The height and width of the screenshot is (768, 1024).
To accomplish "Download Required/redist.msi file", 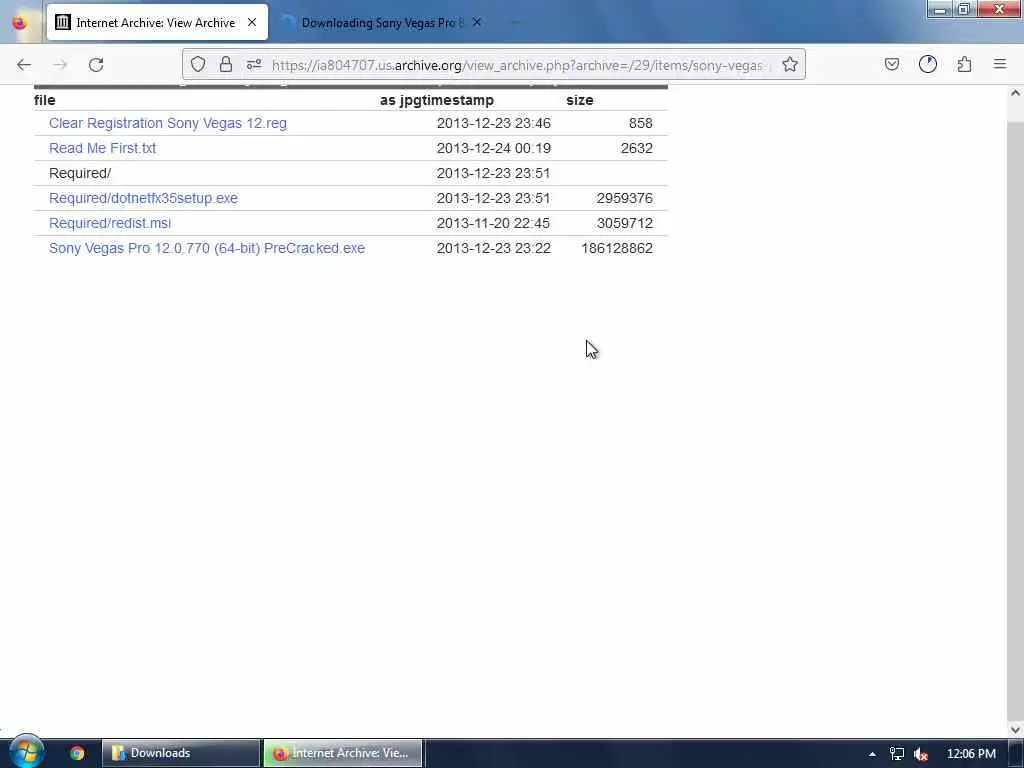I will pyautogui.click(x=110, y=223).
